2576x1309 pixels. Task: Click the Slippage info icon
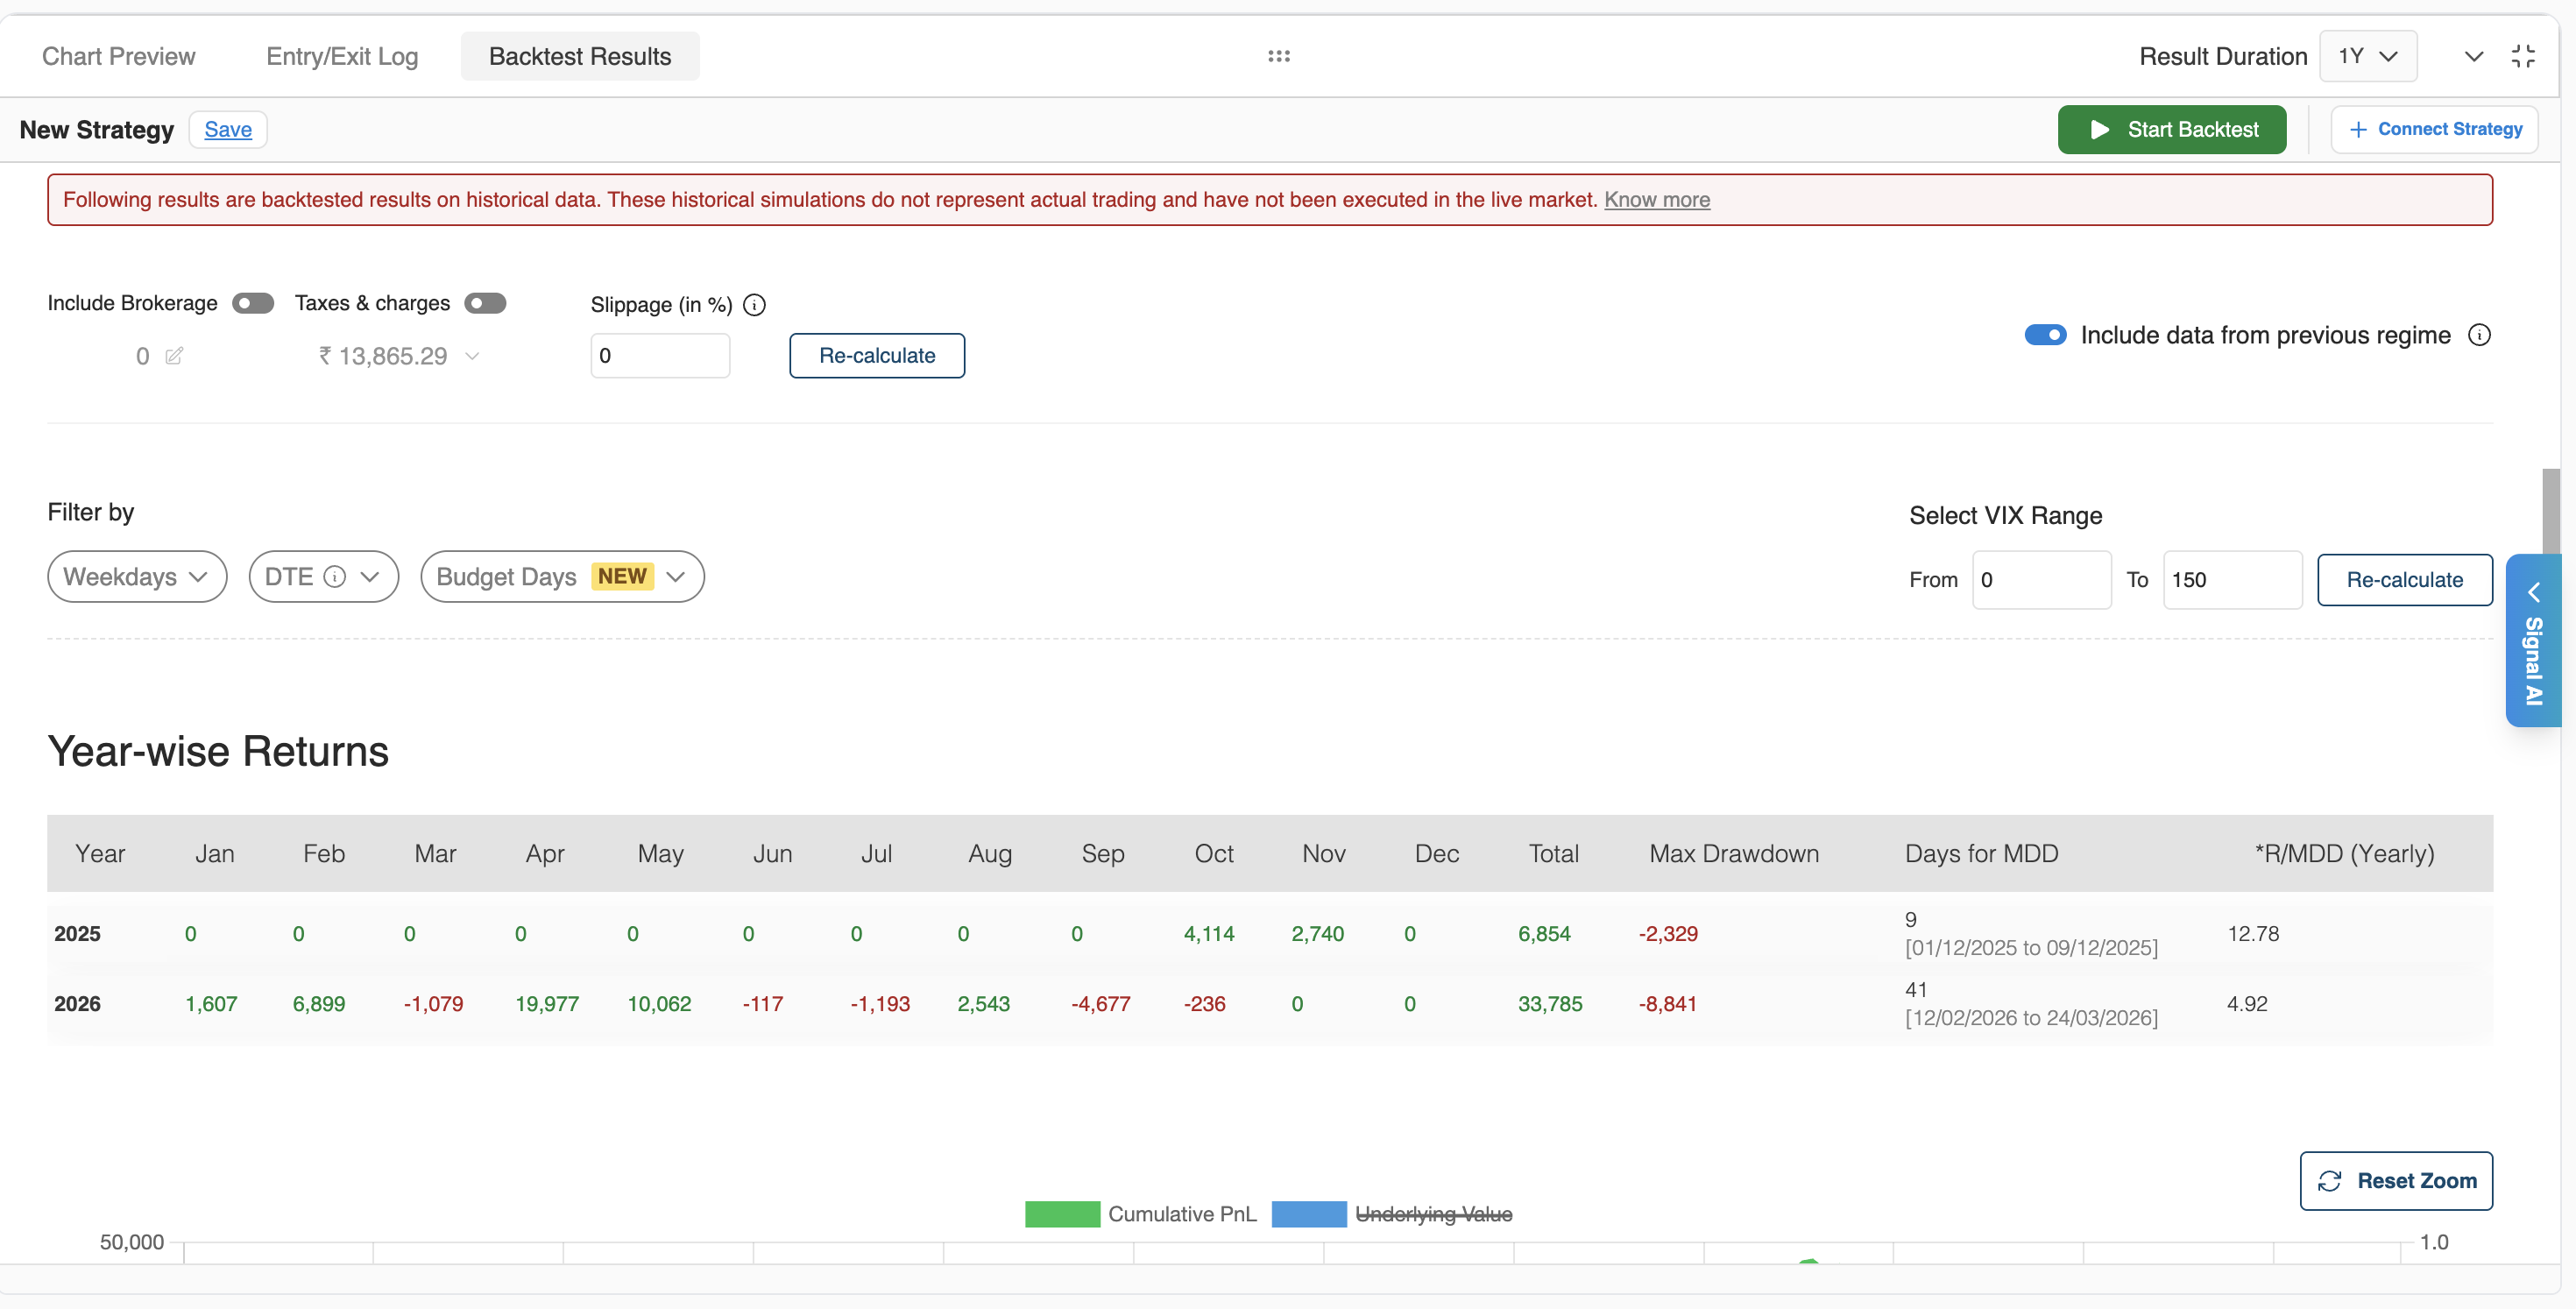755,304
